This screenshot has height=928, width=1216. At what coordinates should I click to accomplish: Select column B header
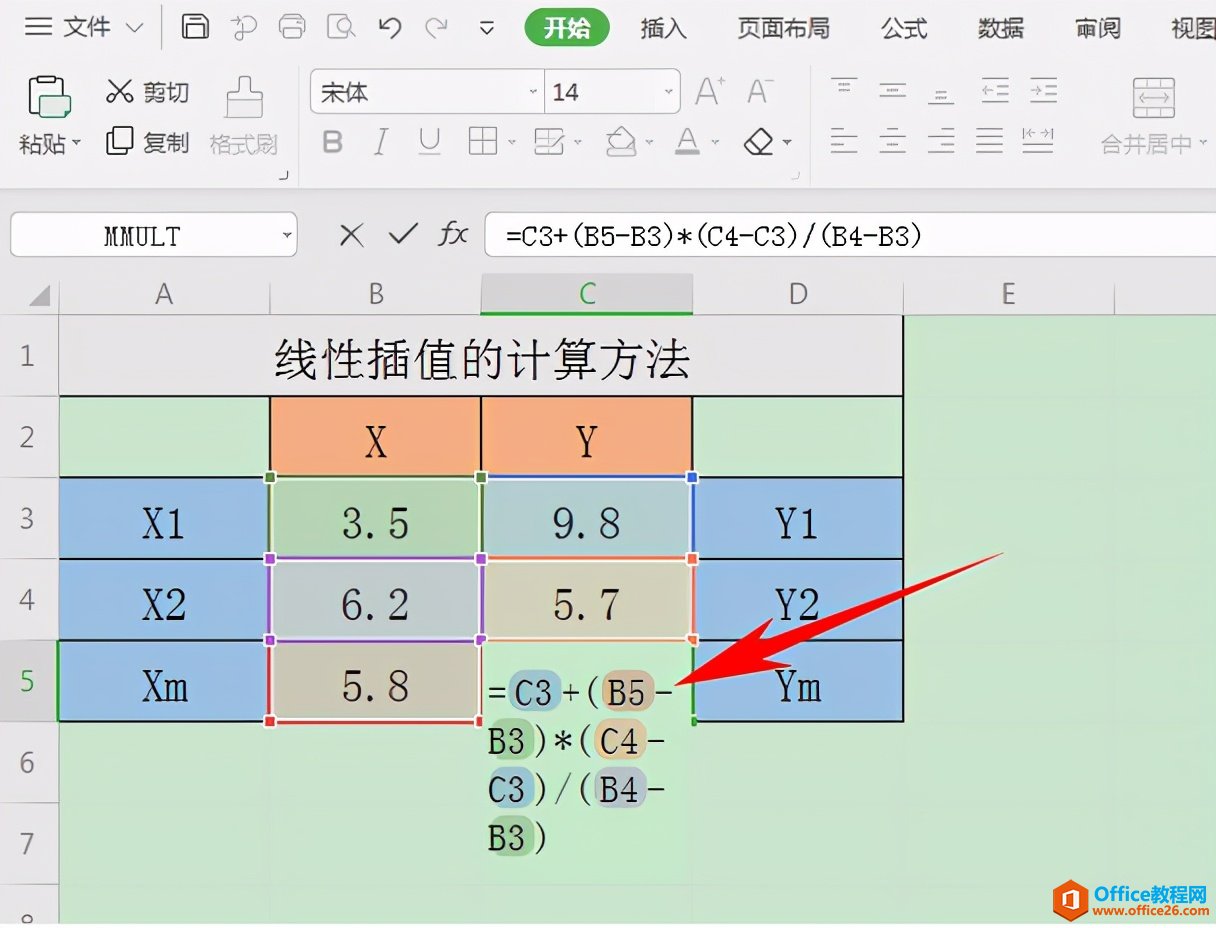(376, 293)
